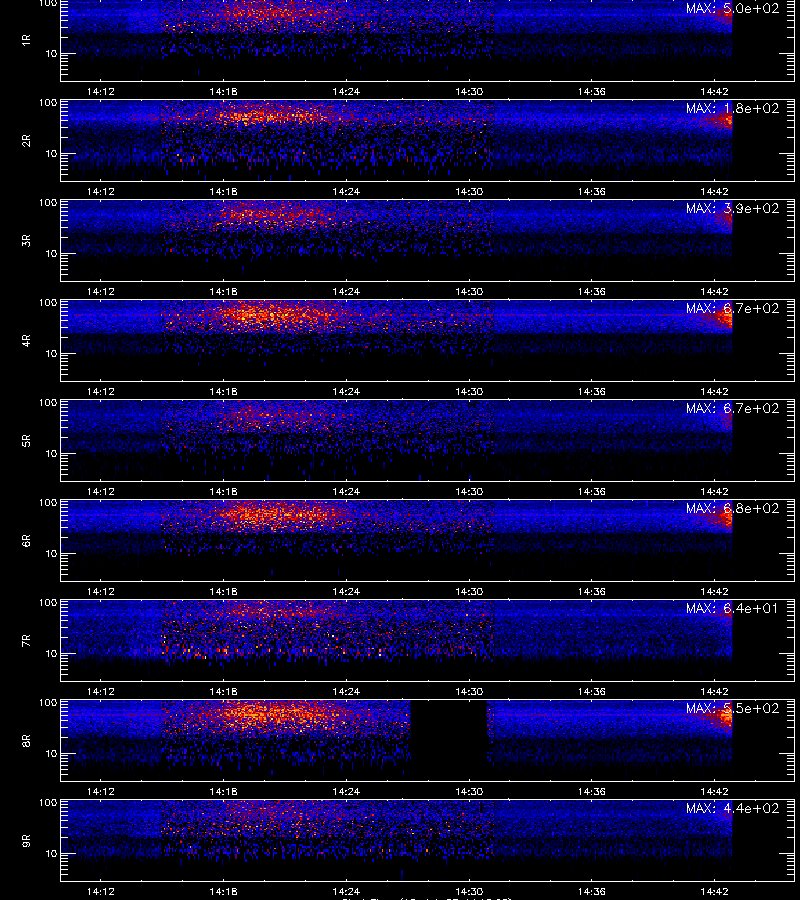
Task: Click the 14:12 time label below panel 1R
Action: [100, 91]
